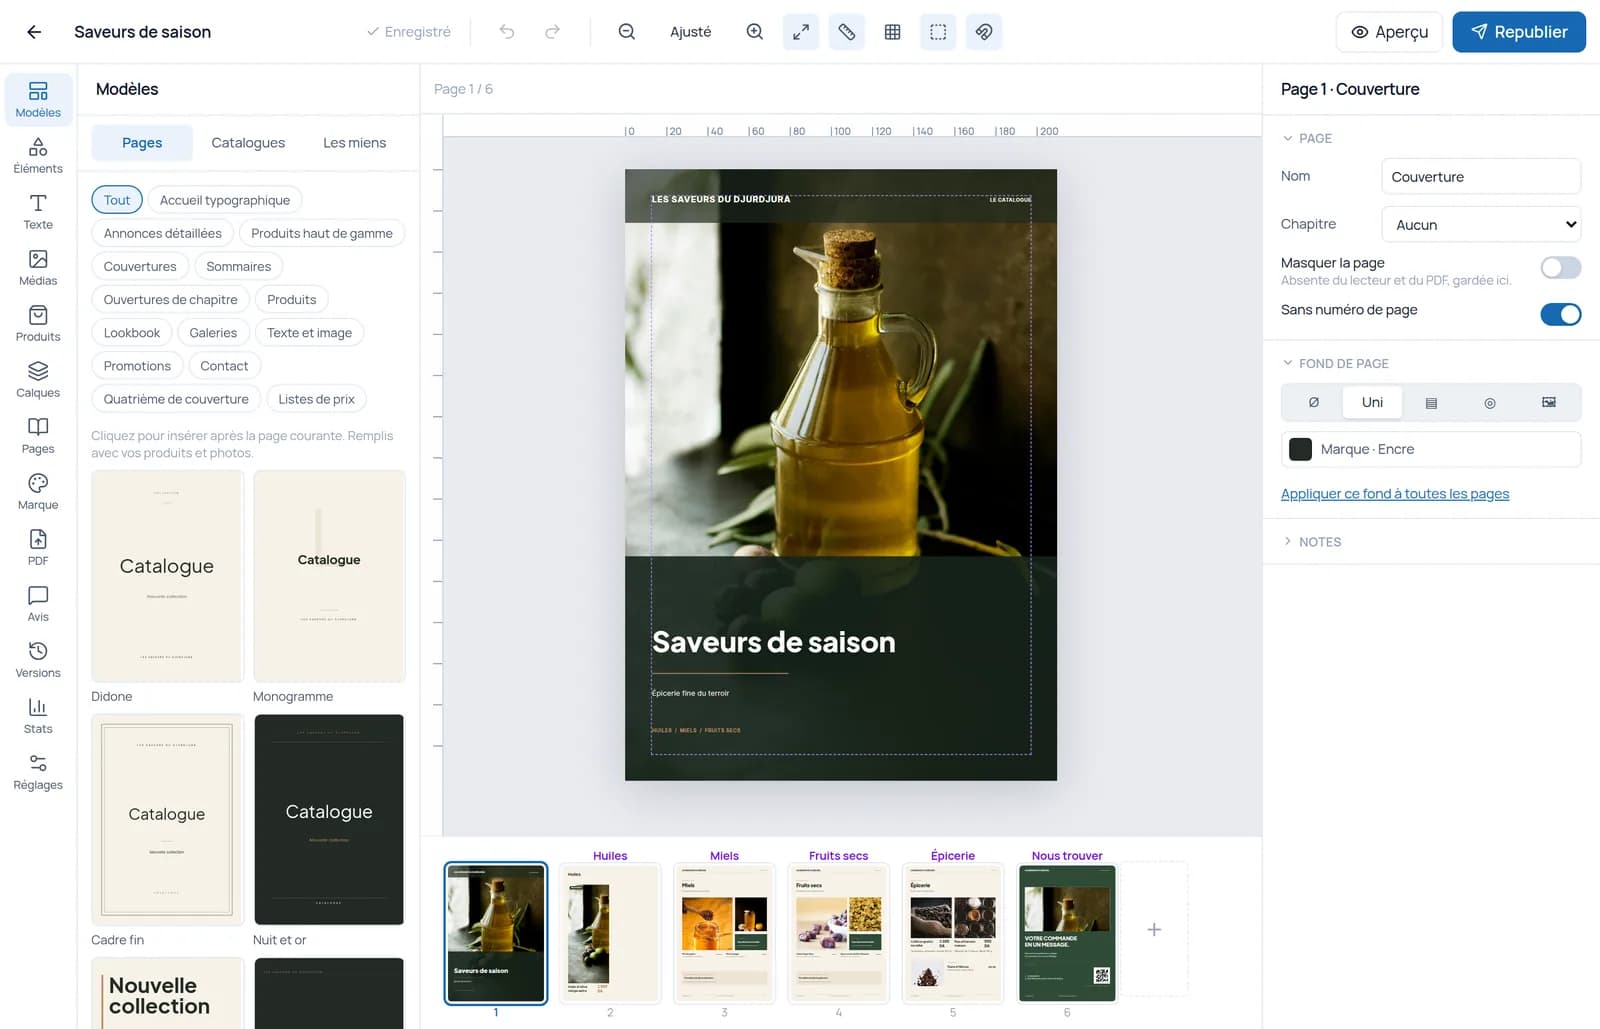Go back with the left arrow icon
This screenshot has height=1029, width=1600.
click(x=34, y=32)
